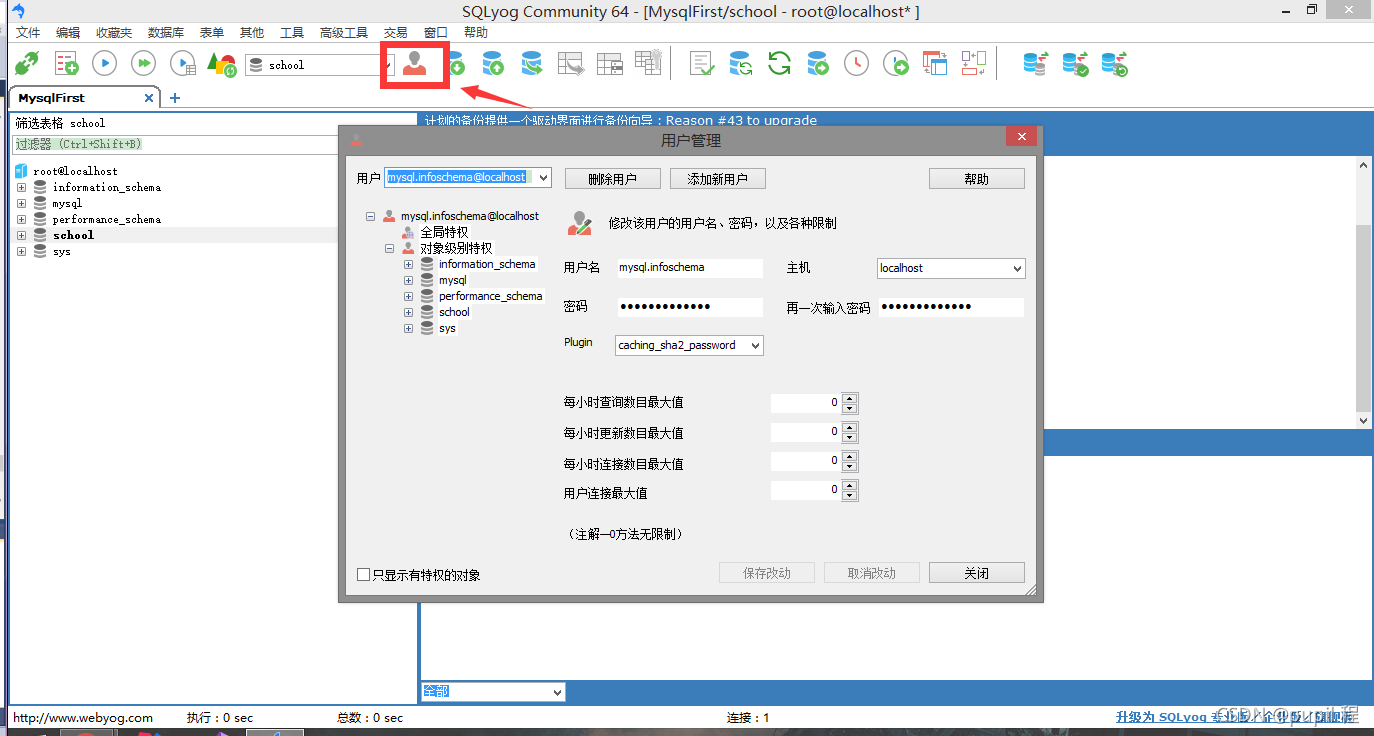The image size is (1374, 736).
Task: Click the red-hand clock scheduler icon
Action: 856,64
